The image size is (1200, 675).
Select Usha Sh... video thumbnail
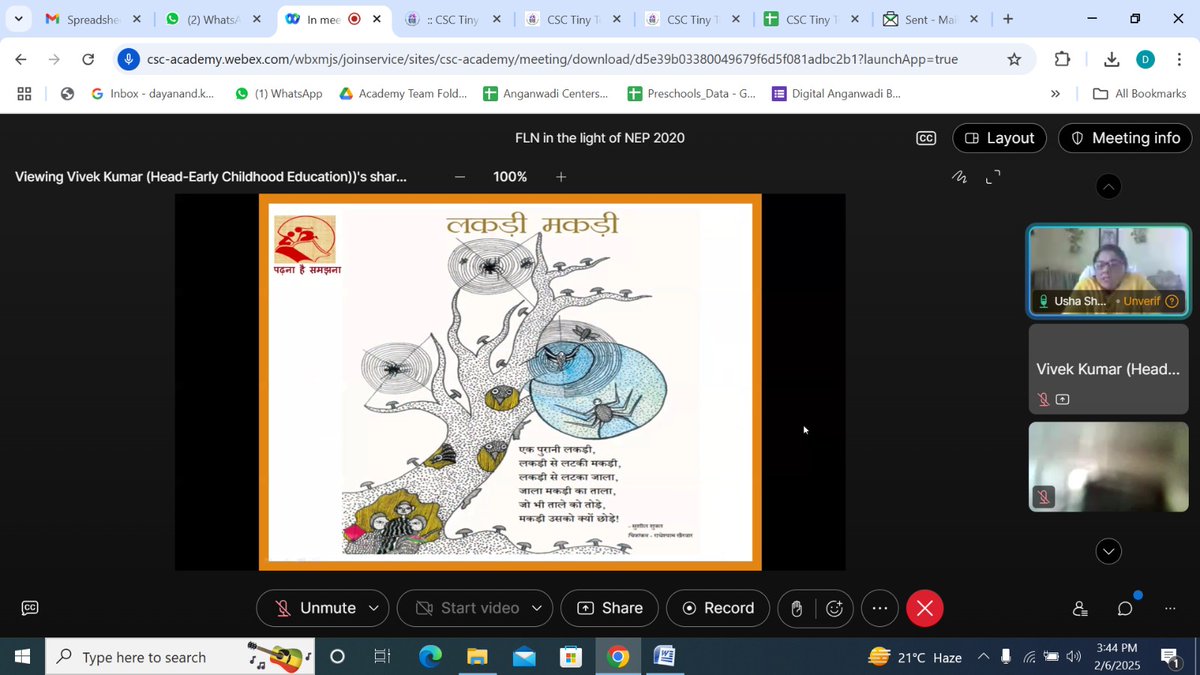pos(1109,270)
